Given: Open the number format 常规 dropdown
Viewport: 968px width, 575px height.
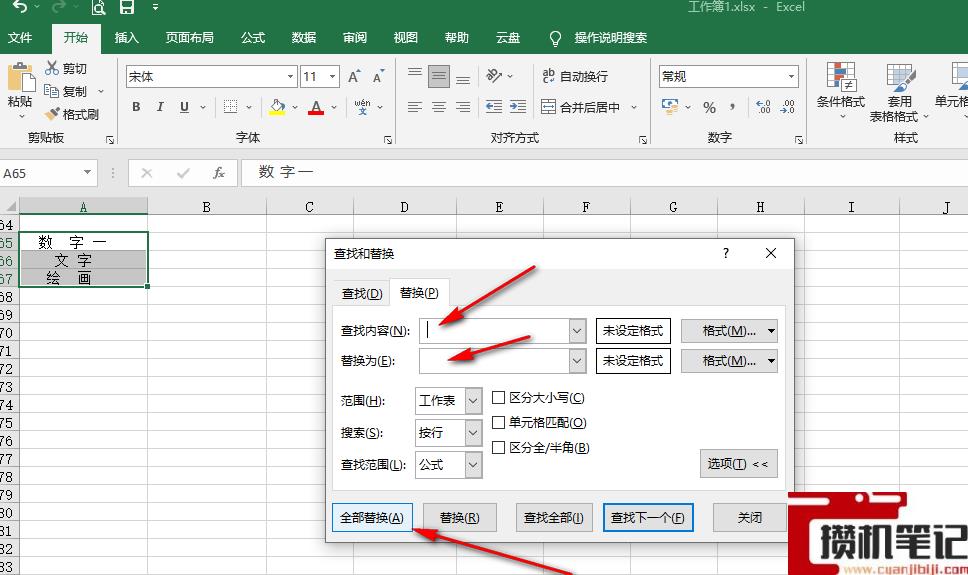Looking at the screenshot, I should click(x=791, y=77).
